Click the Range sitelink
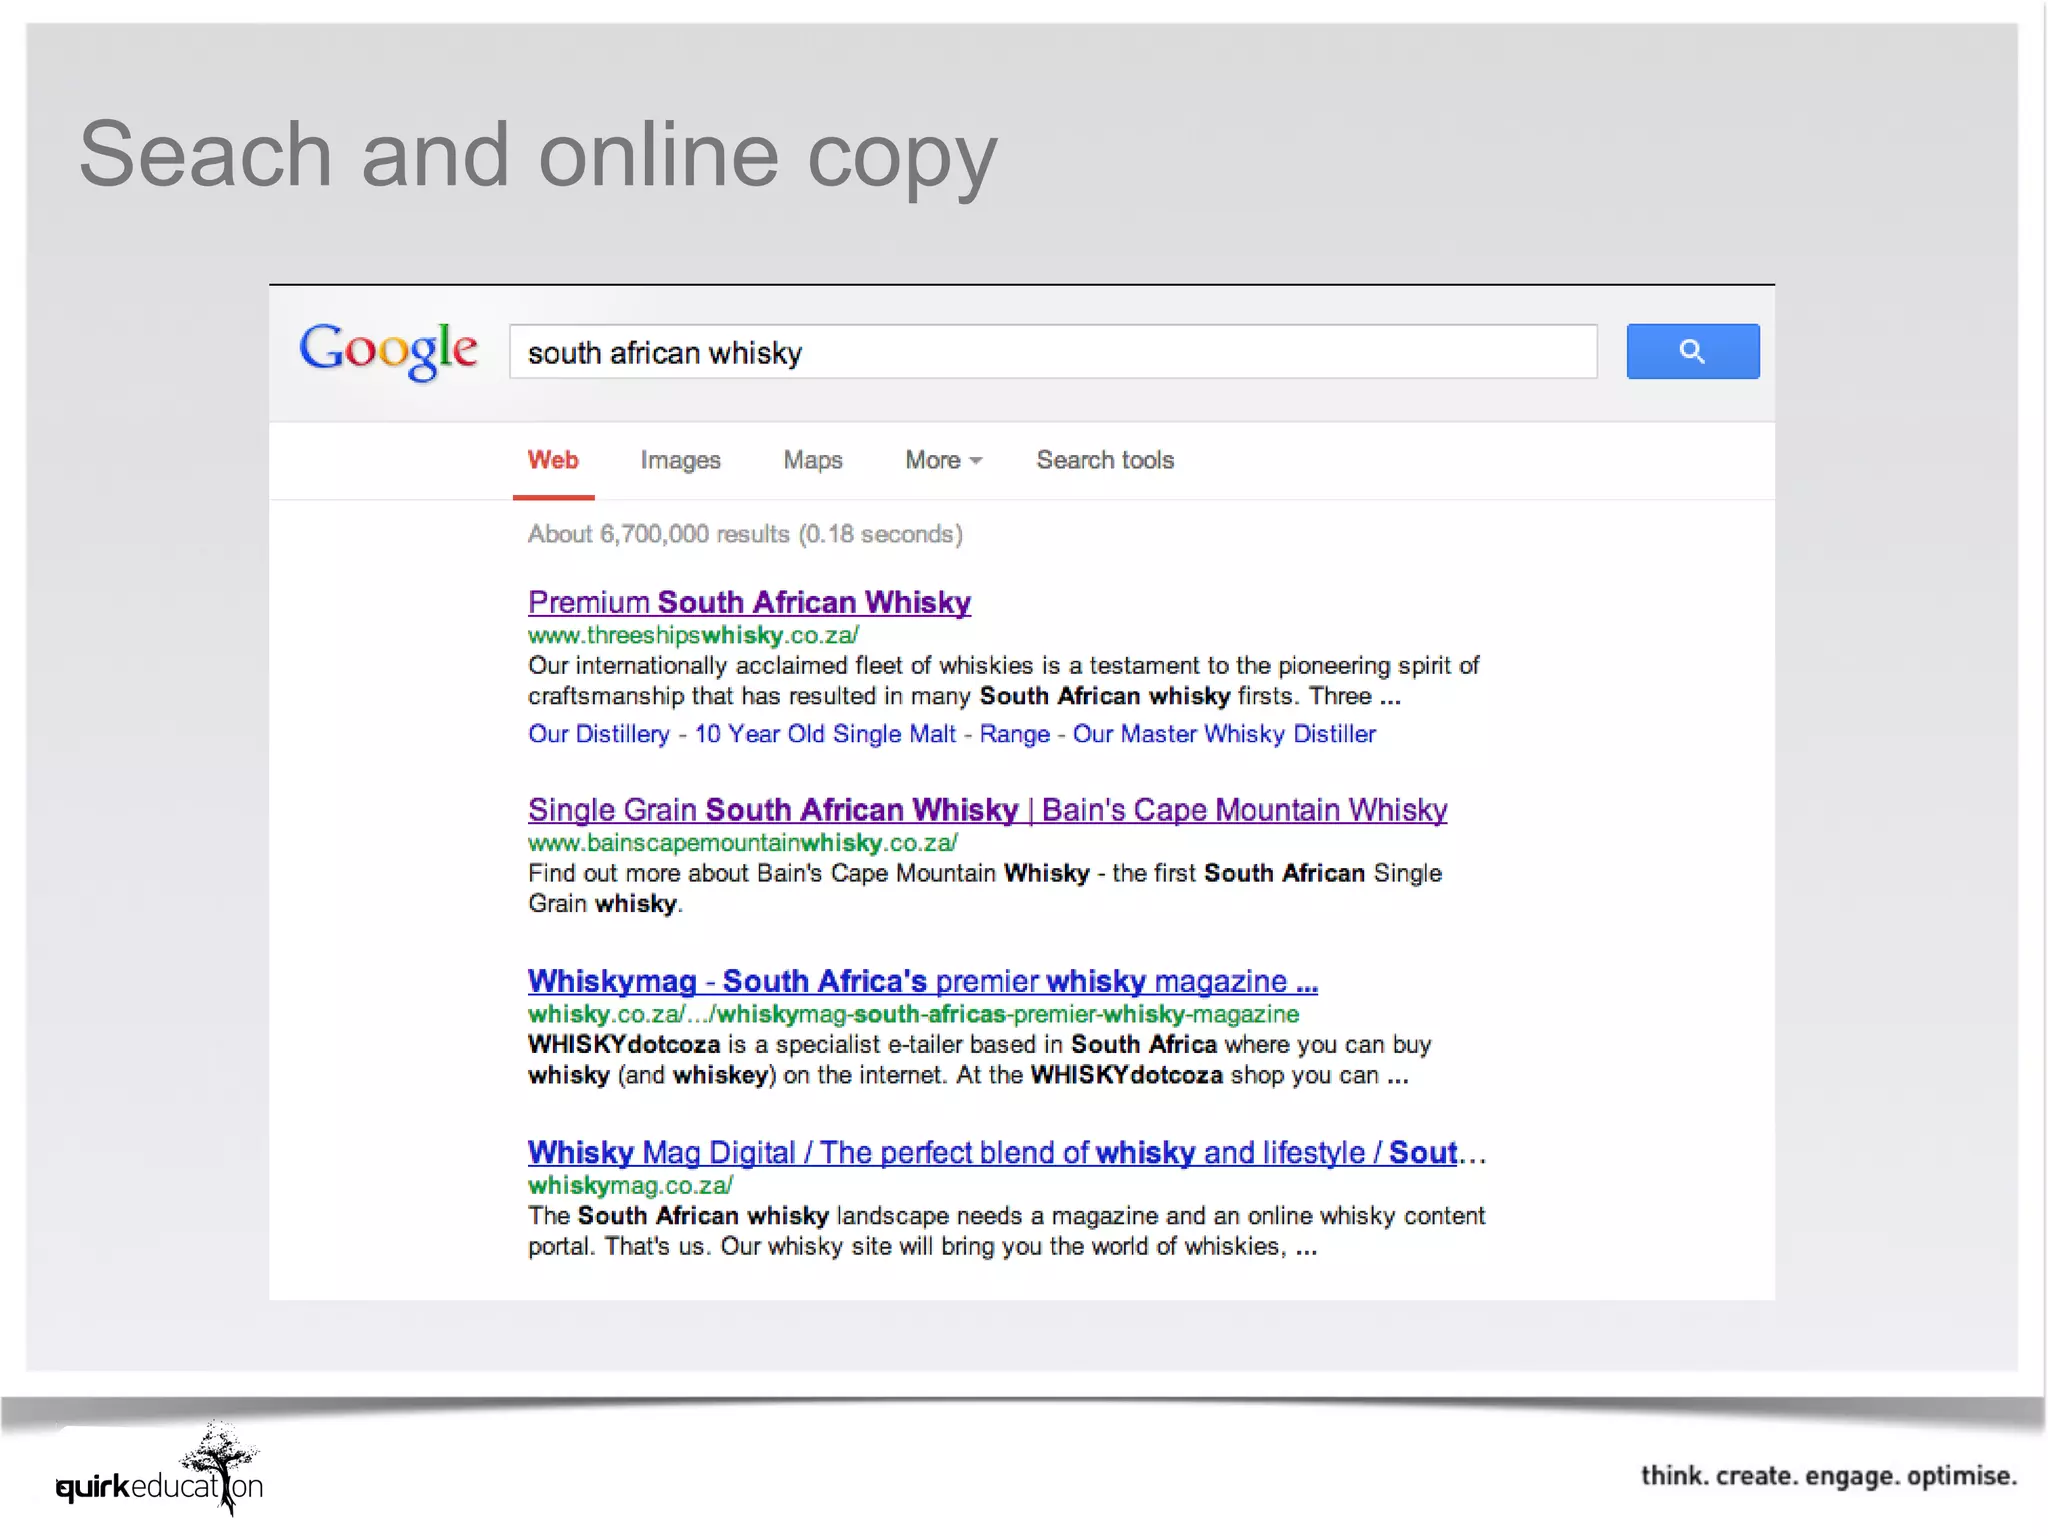 tap(1014, 734)
